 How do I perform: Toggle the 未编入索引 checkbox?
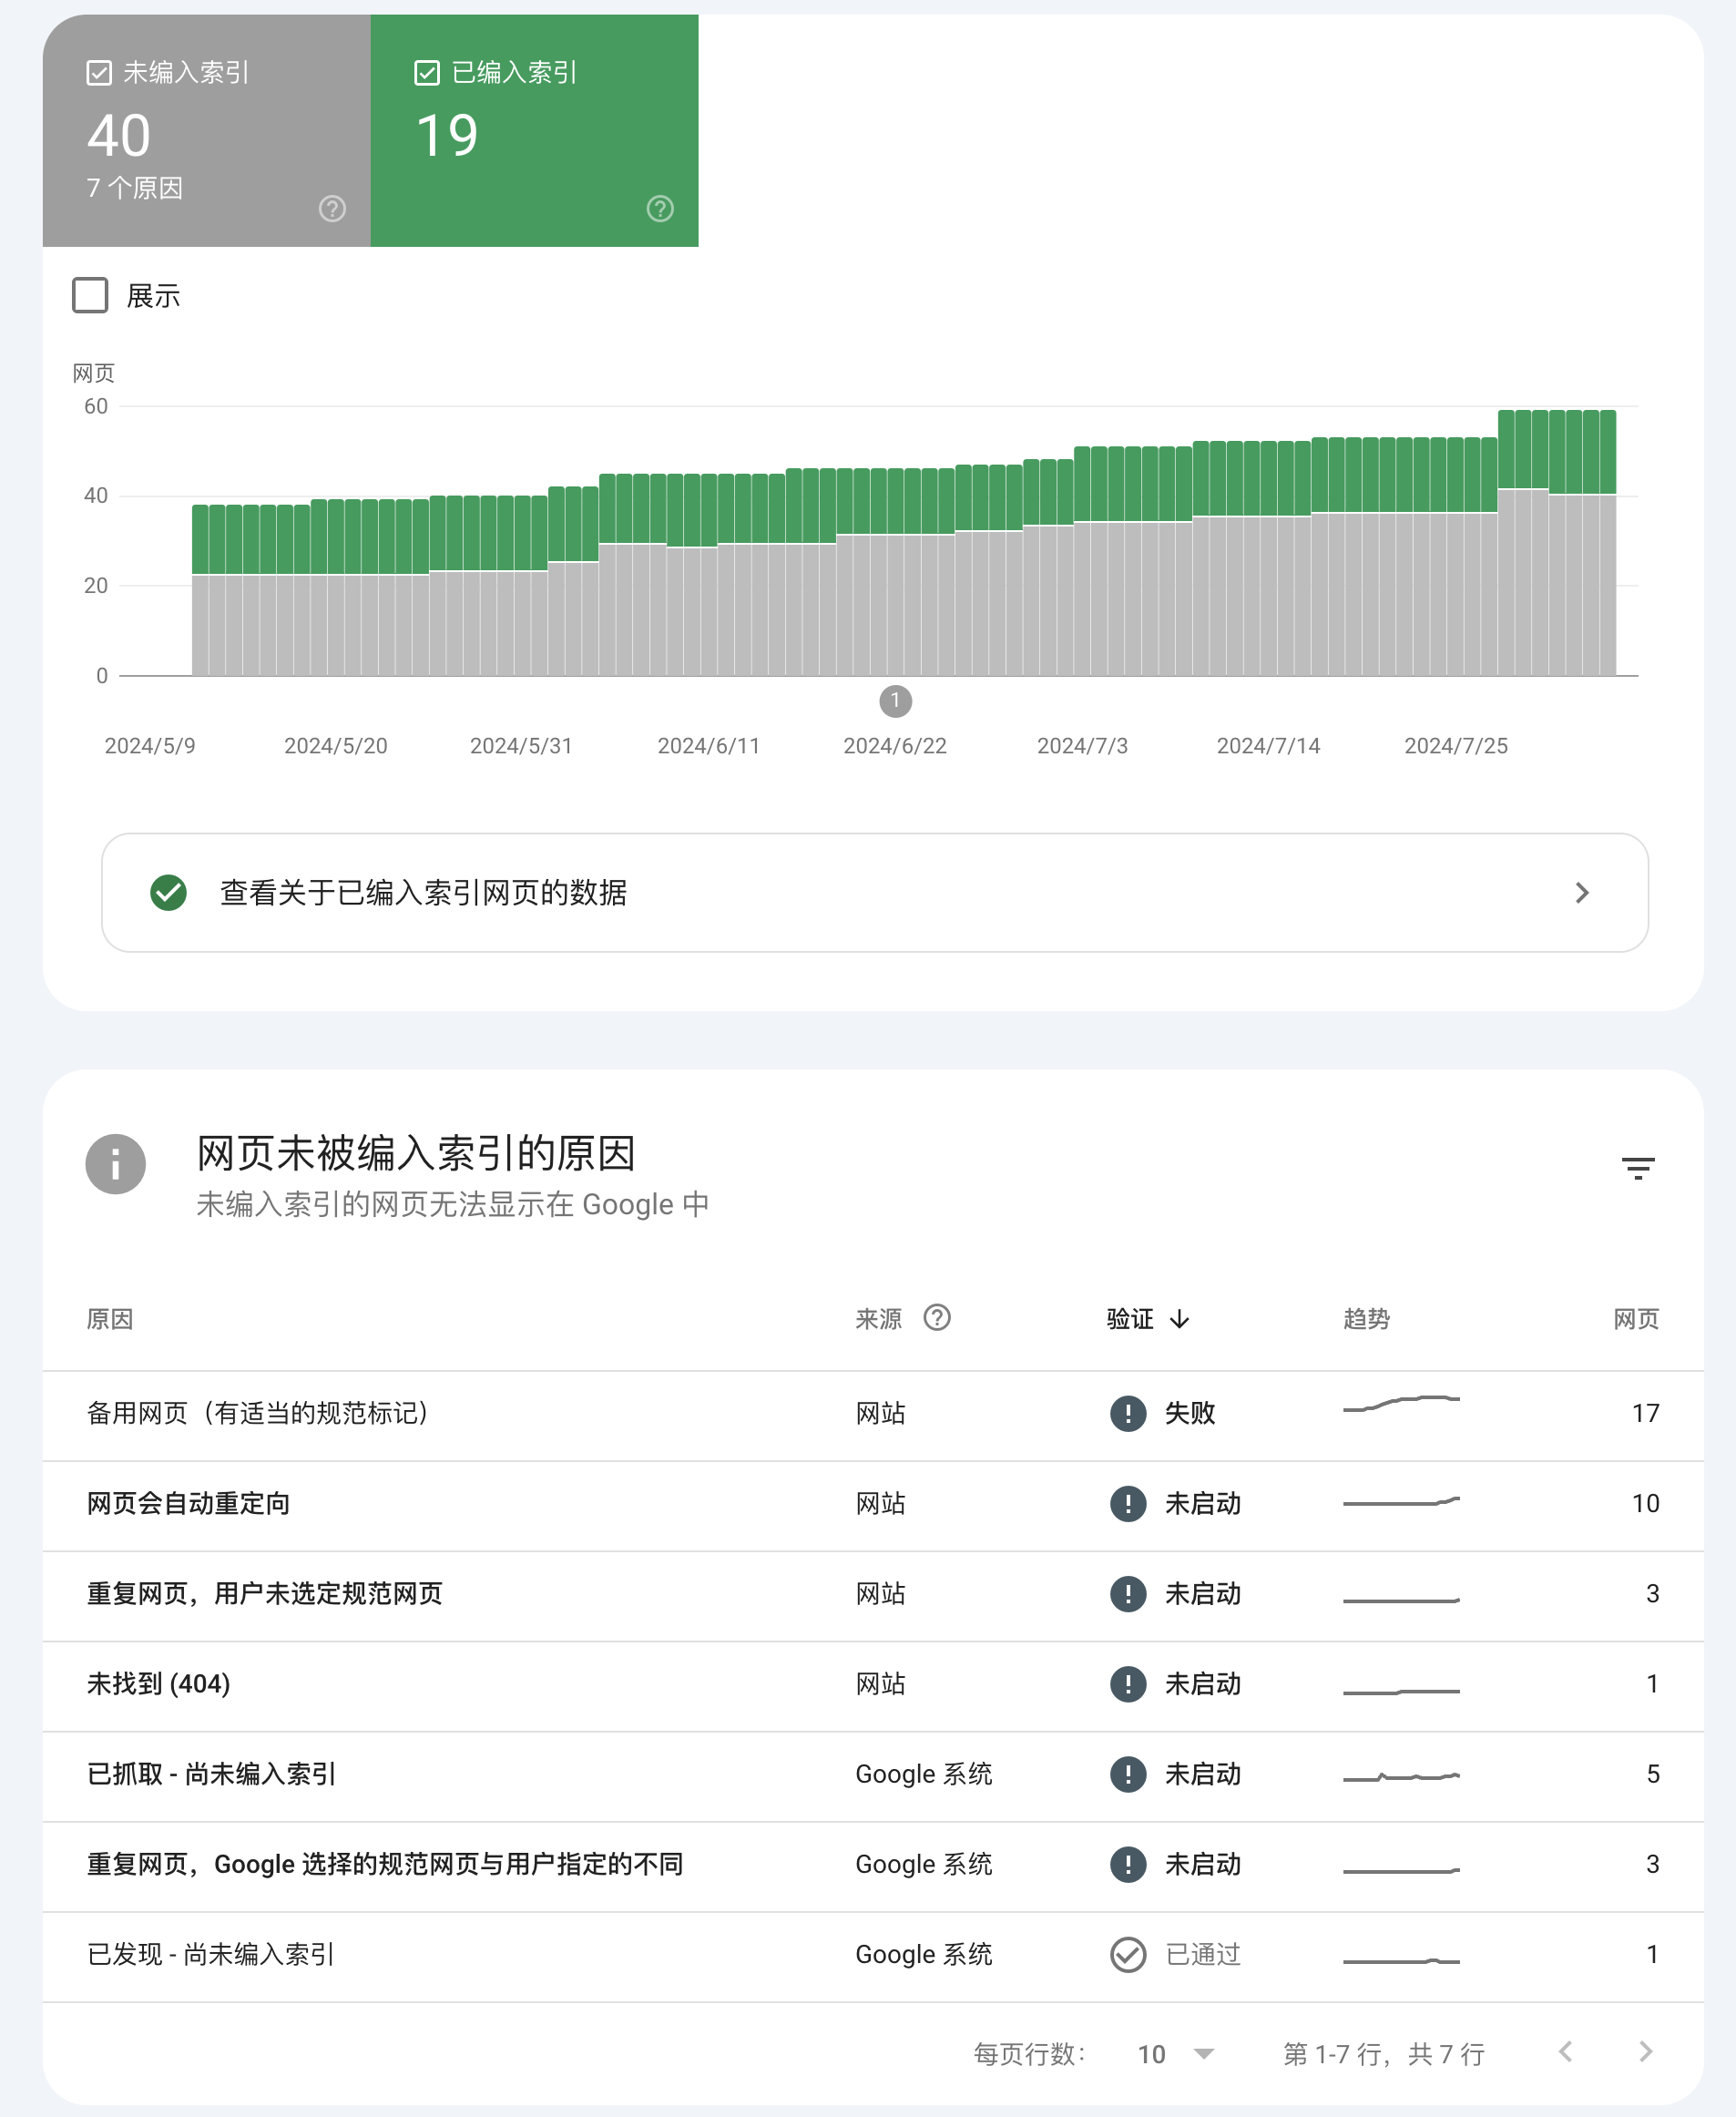(99, 73)
